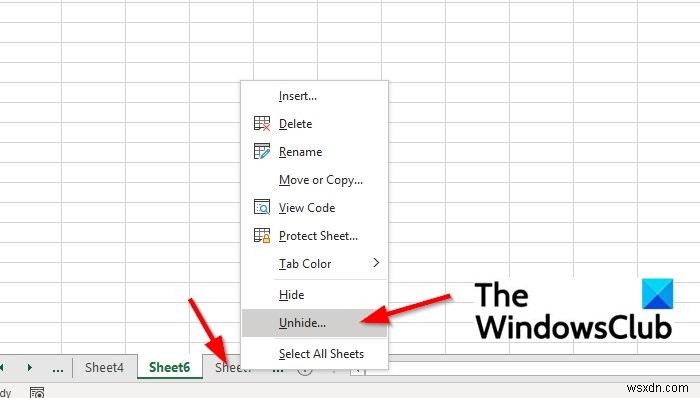
Task: Click the next-sheet scroll arrow
Action: [x=29, y=368]
